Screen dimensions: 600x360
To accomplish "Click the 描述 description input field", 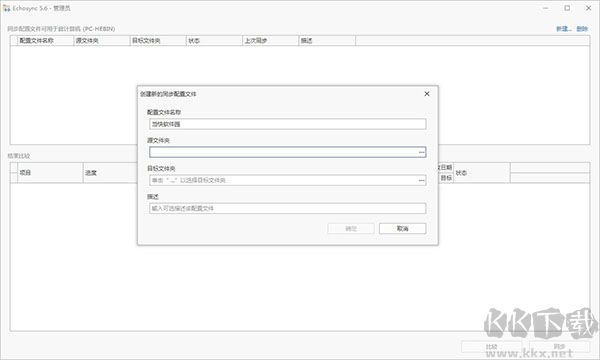I will (x=287, y=209).
